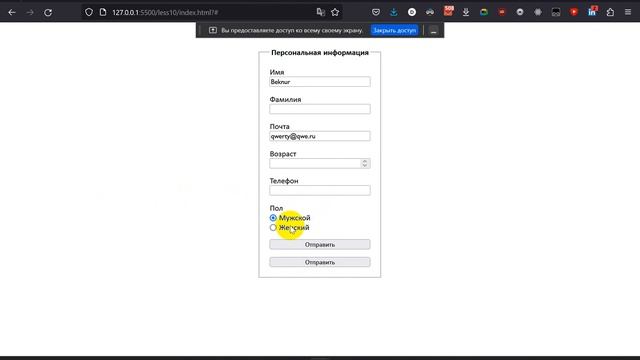The height and width of the screenshot is (360, 640).
Task: Open the LinkedIn extension icon
Action: tap(592, 11)
